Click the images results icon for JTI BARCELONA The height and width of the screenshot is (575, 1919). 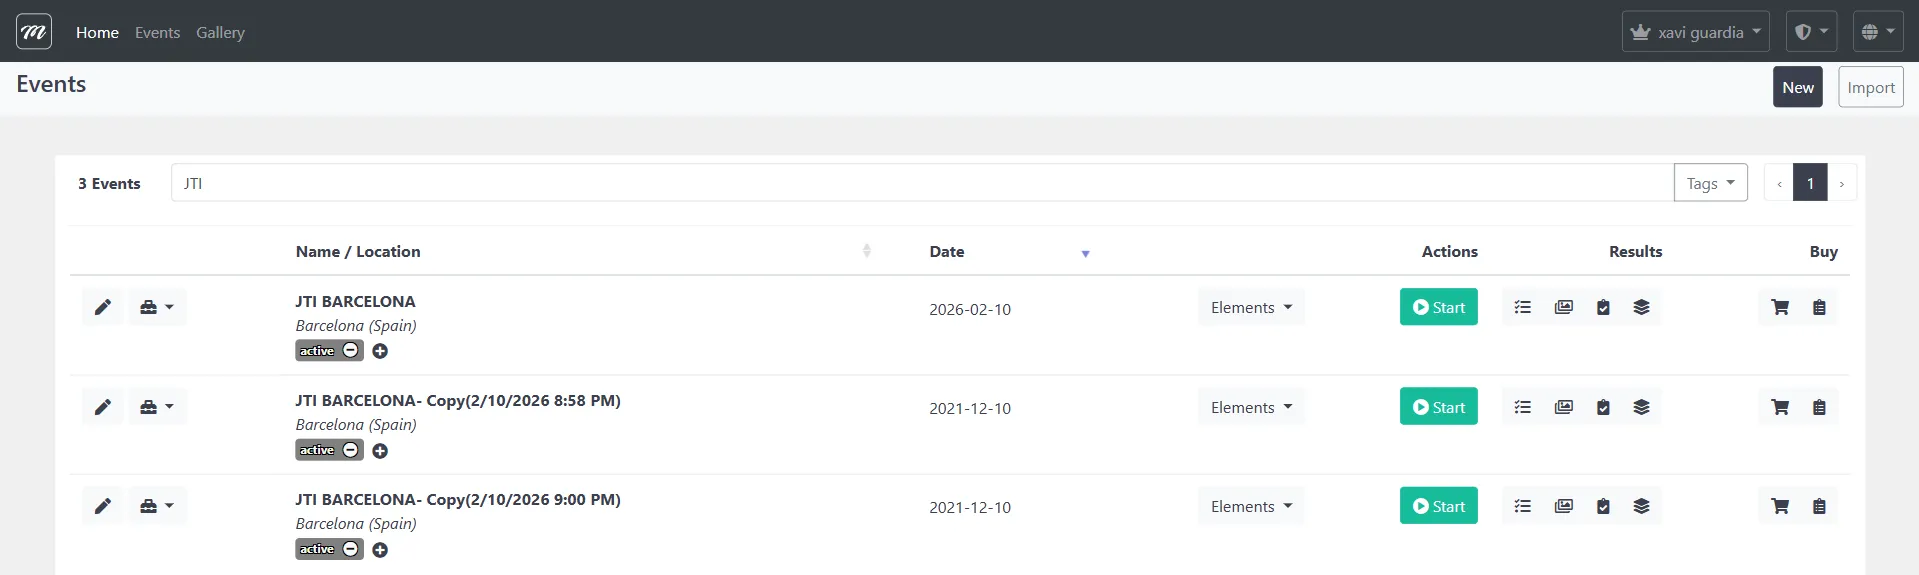pos(1563,307)
